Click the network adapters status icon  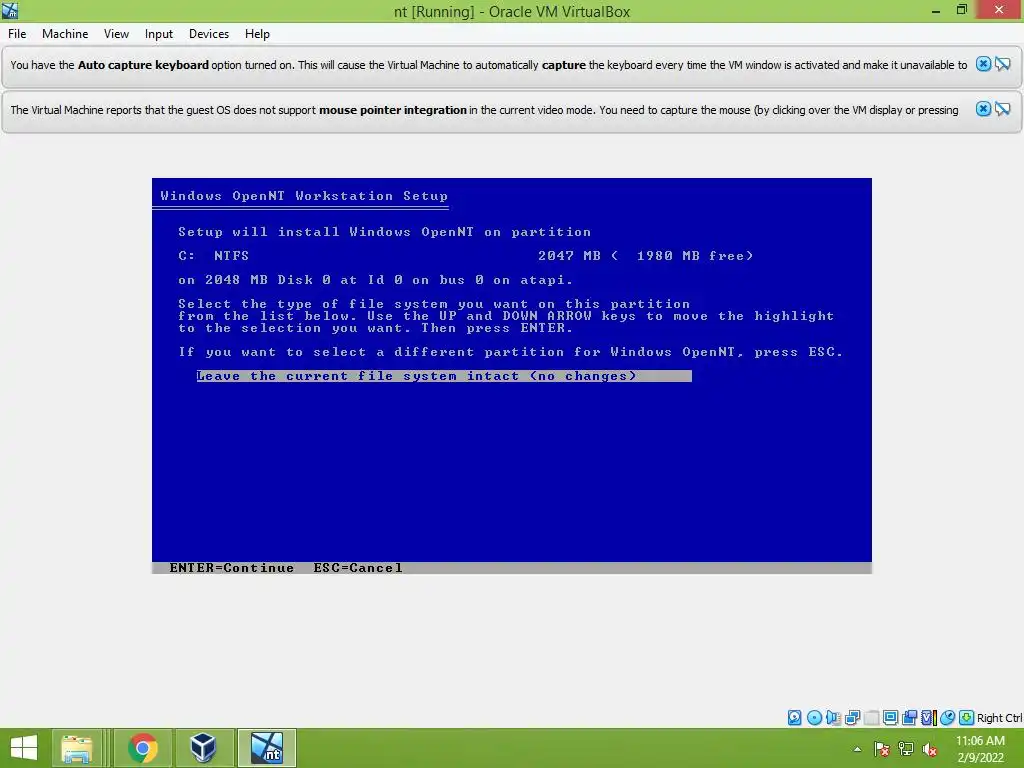tap(852, 718)
